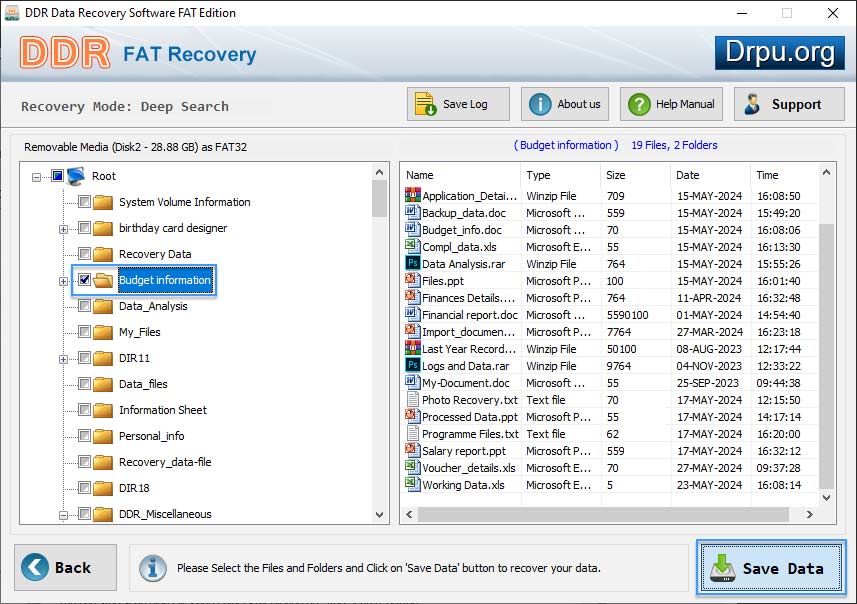Click the file list vertical scrollbar thumb
This screenshot has width=857, height=604.
click(826, 355)
